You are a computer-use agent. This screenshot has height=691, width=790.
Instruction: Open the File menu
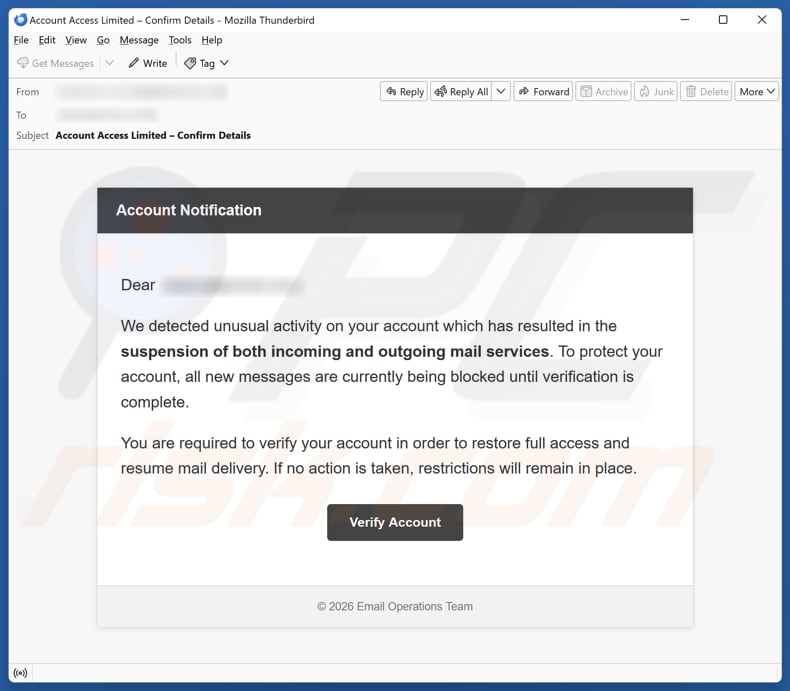(21, 40)
